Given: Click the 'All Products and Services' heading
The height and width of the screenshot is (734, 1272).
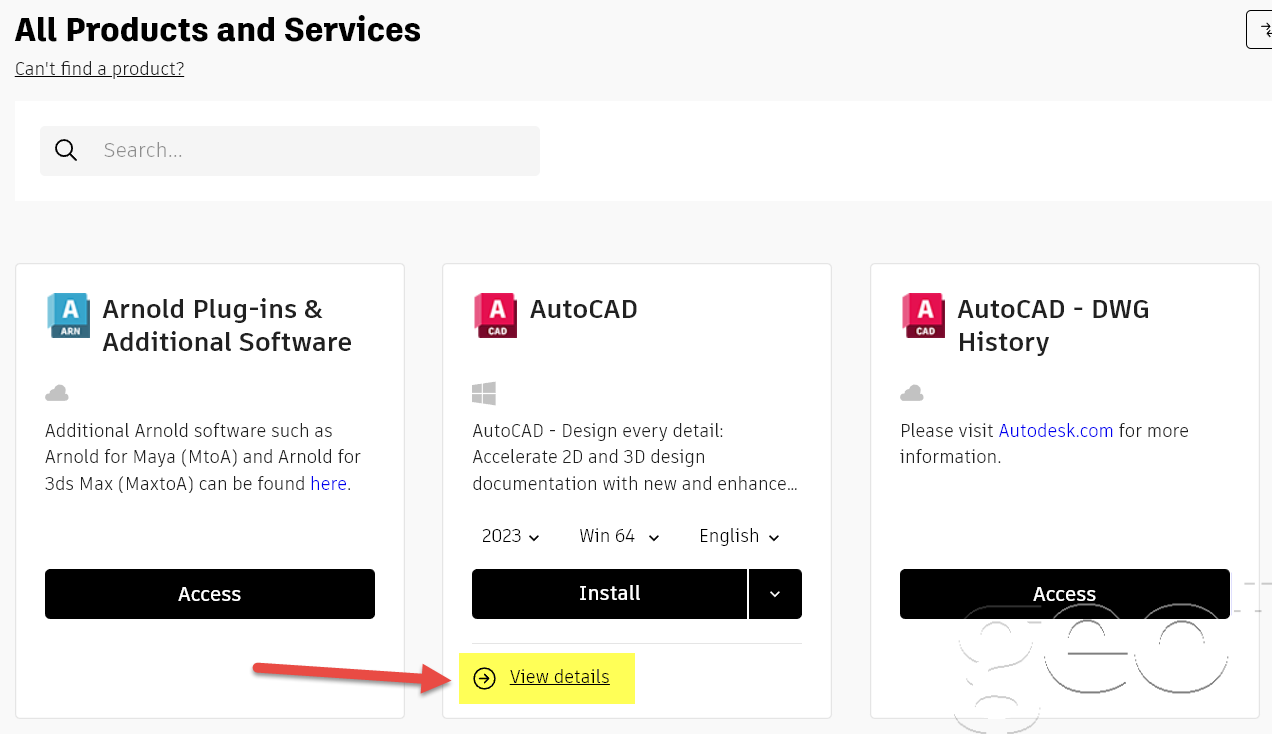Looking at the screenshot, I should [218, 30].
